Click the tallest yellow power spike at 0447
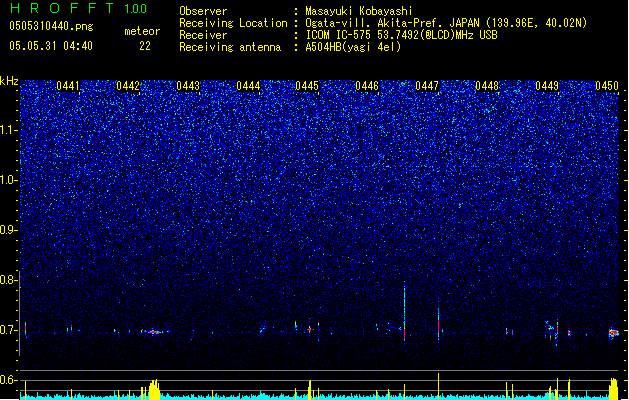 point(438,386)
